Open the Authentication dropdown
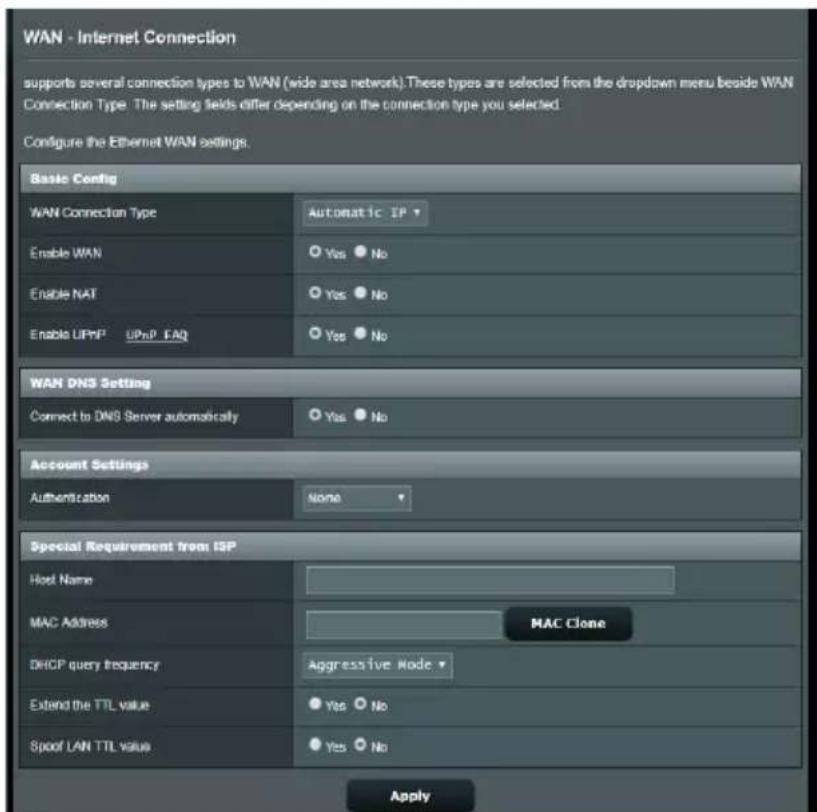The image size is (817, 812). [x=356, y=498]
